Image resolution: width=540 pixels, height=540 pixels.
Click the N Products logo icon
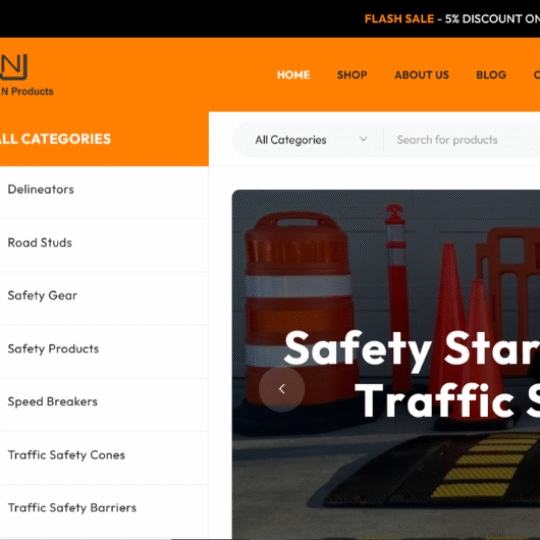(13, 67)
